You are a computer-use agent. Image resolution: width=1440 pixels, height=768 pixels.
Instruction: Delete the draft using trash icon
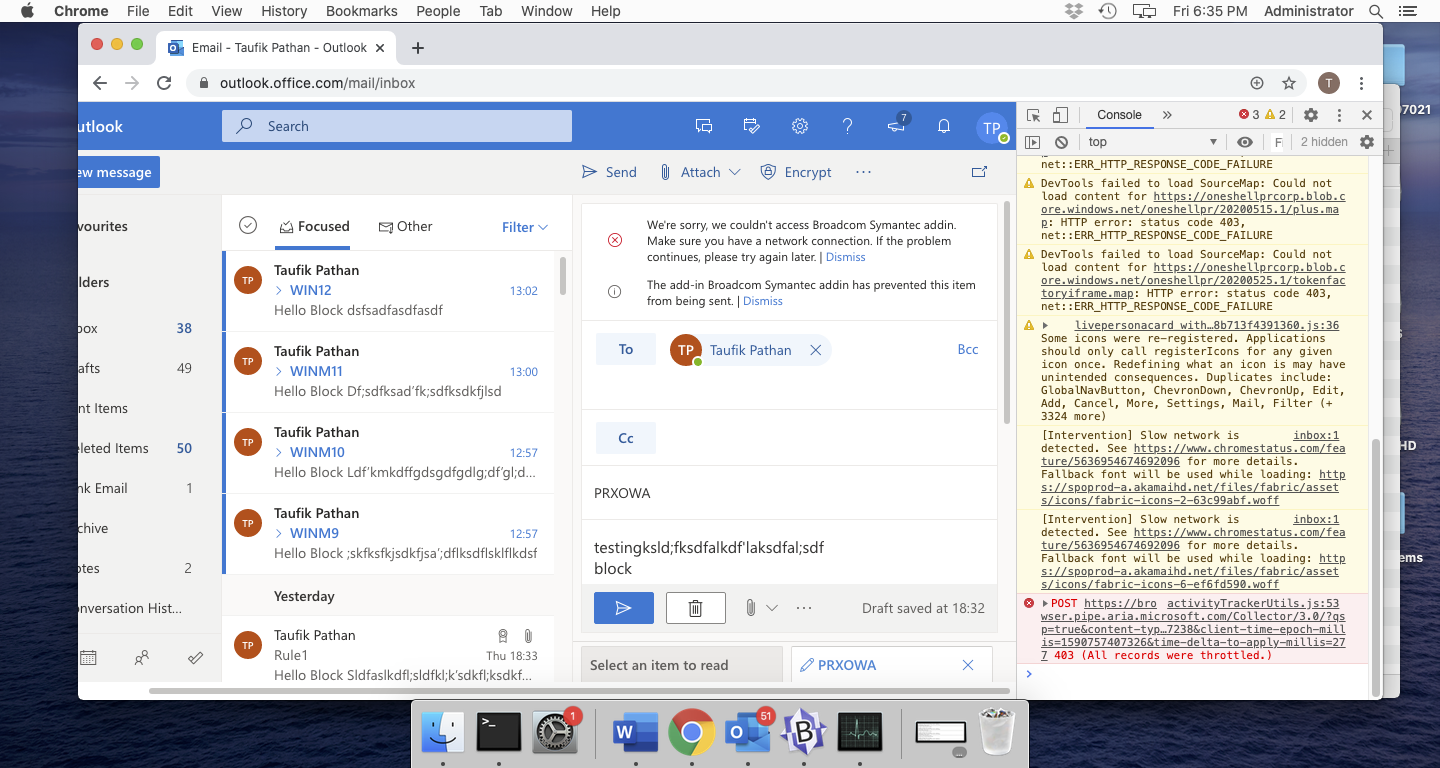[695, 607]
